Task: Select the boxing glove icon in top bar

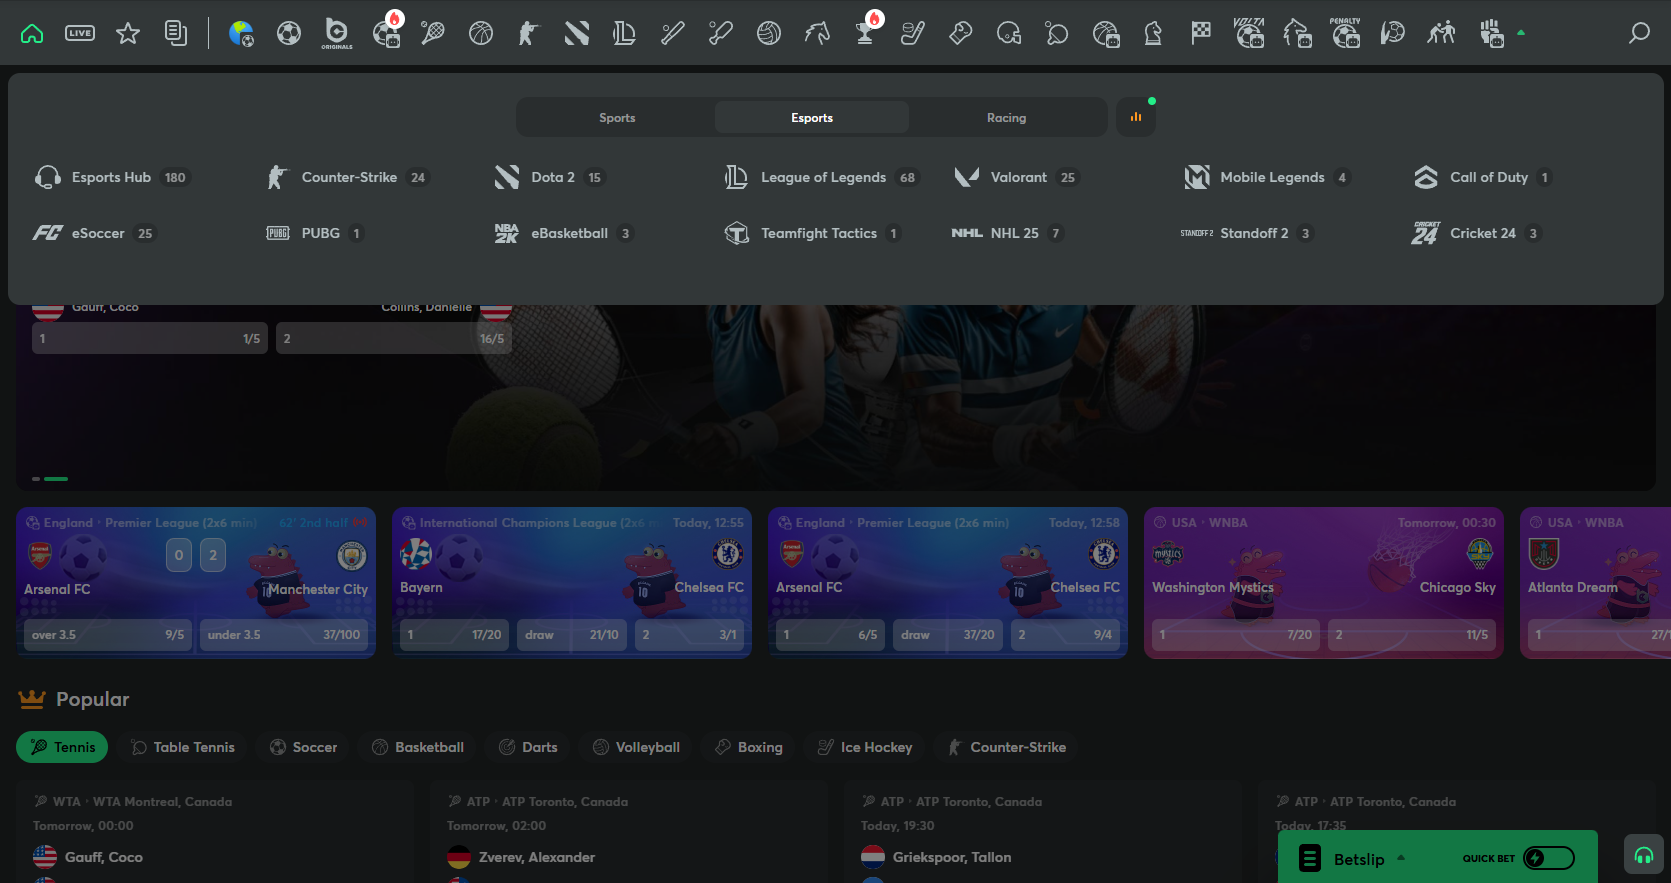Action: click(x=961, y=34)
